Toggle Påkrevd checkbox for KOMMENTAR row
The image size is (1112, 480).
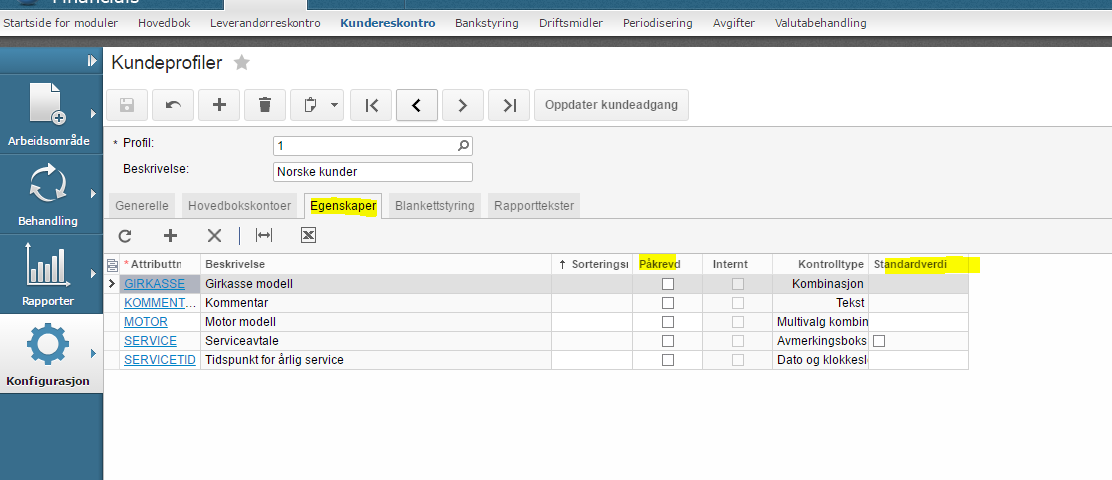pyautogui.click(x=668, y=303)
